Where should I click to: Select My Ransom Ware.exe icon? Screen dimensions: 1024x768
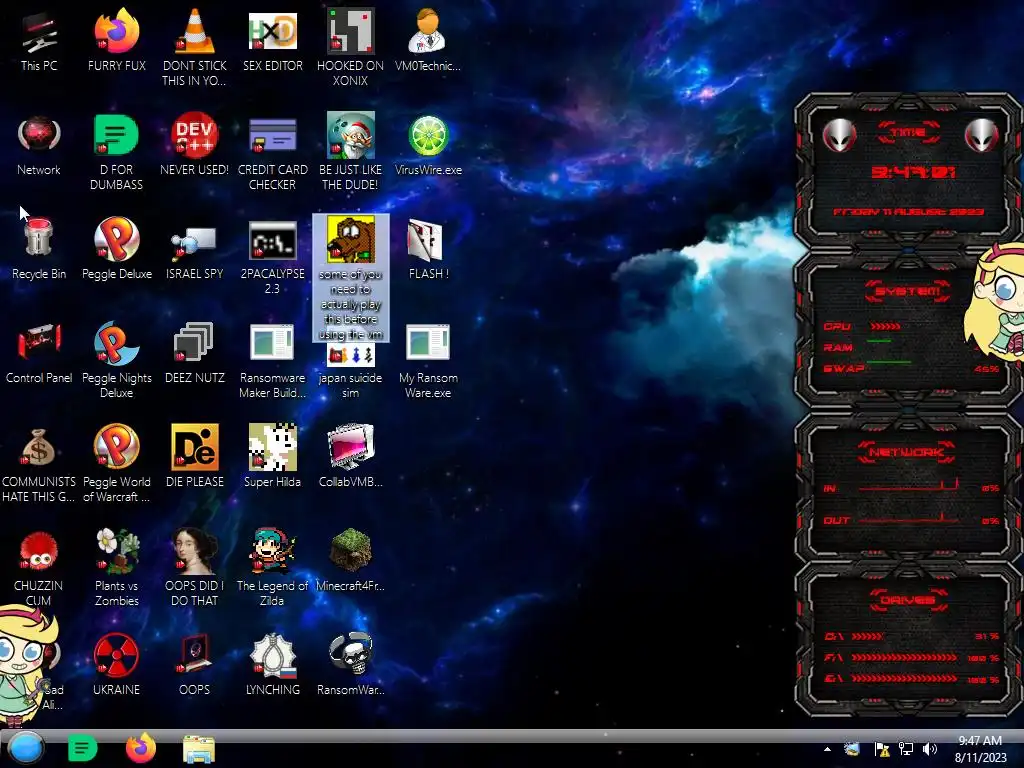click(428, 342)
